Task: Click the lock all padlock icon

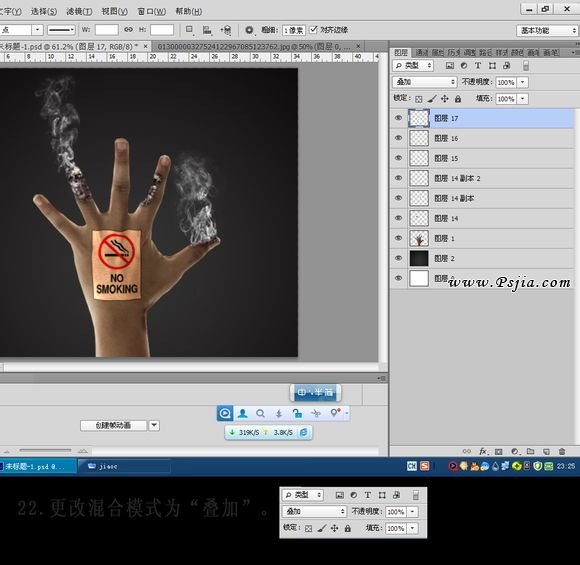Action: click(458, 99)
